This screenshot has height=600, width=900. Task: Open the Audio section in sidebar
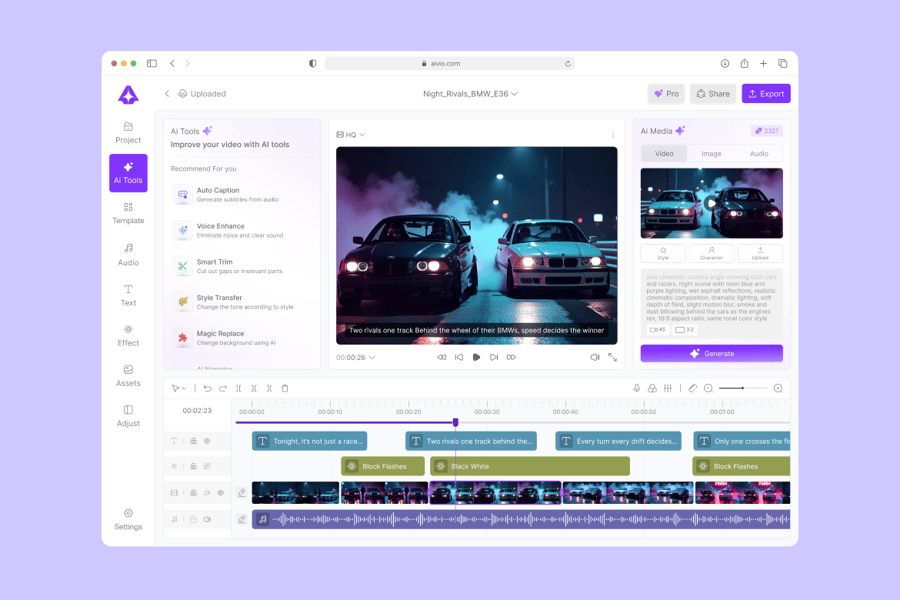pyautogui.click(x=128, y=254)
